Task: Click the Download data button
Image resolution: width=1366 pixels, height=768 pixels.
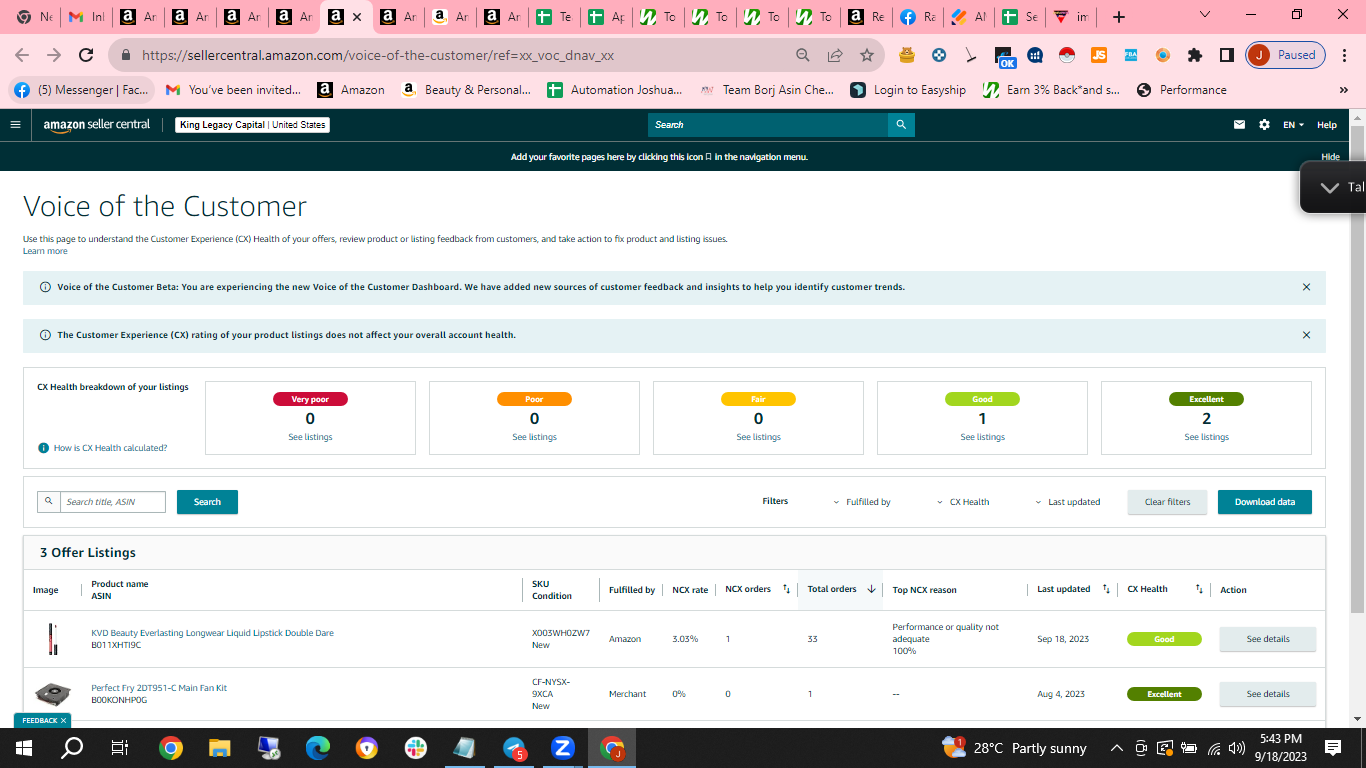Action: pyautogui.click(x=1265, y=502)
